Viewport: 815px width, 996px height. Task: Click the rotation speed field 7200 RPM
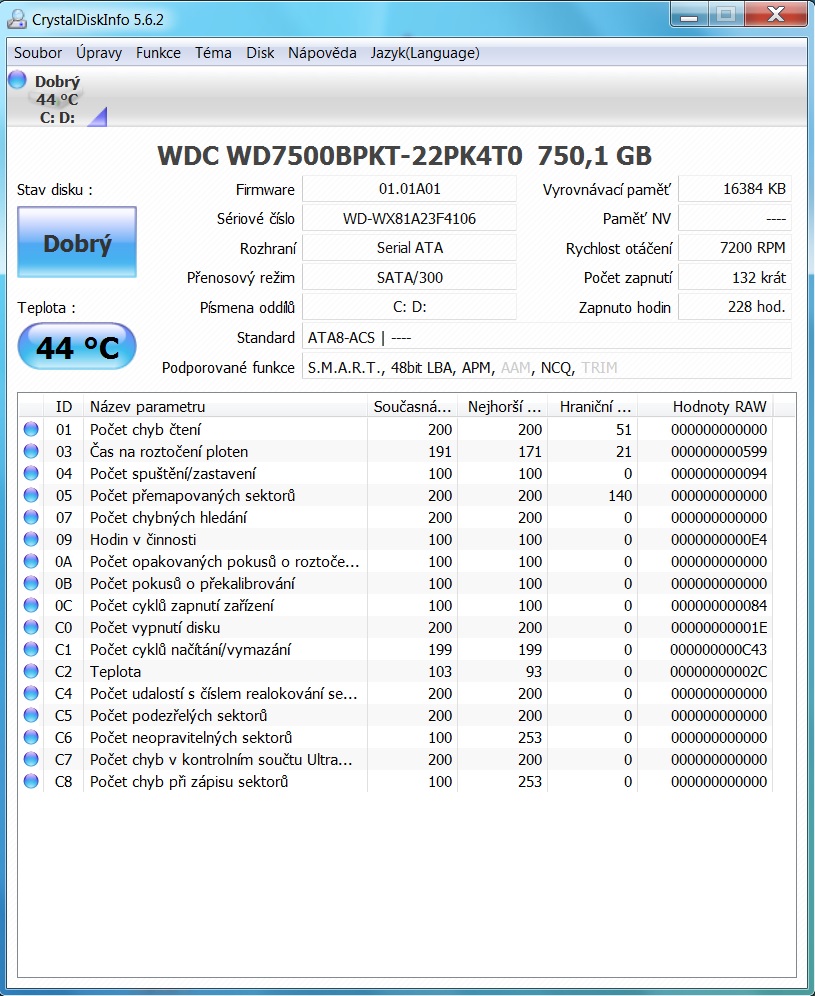pyautogui.click(x=735, y=248)
